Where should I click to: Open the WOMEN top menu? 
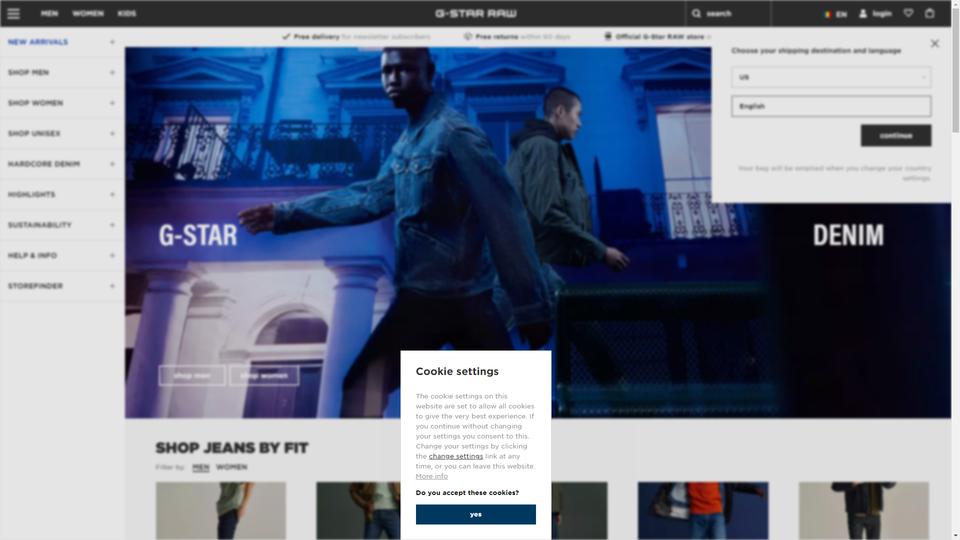[88, 13]
